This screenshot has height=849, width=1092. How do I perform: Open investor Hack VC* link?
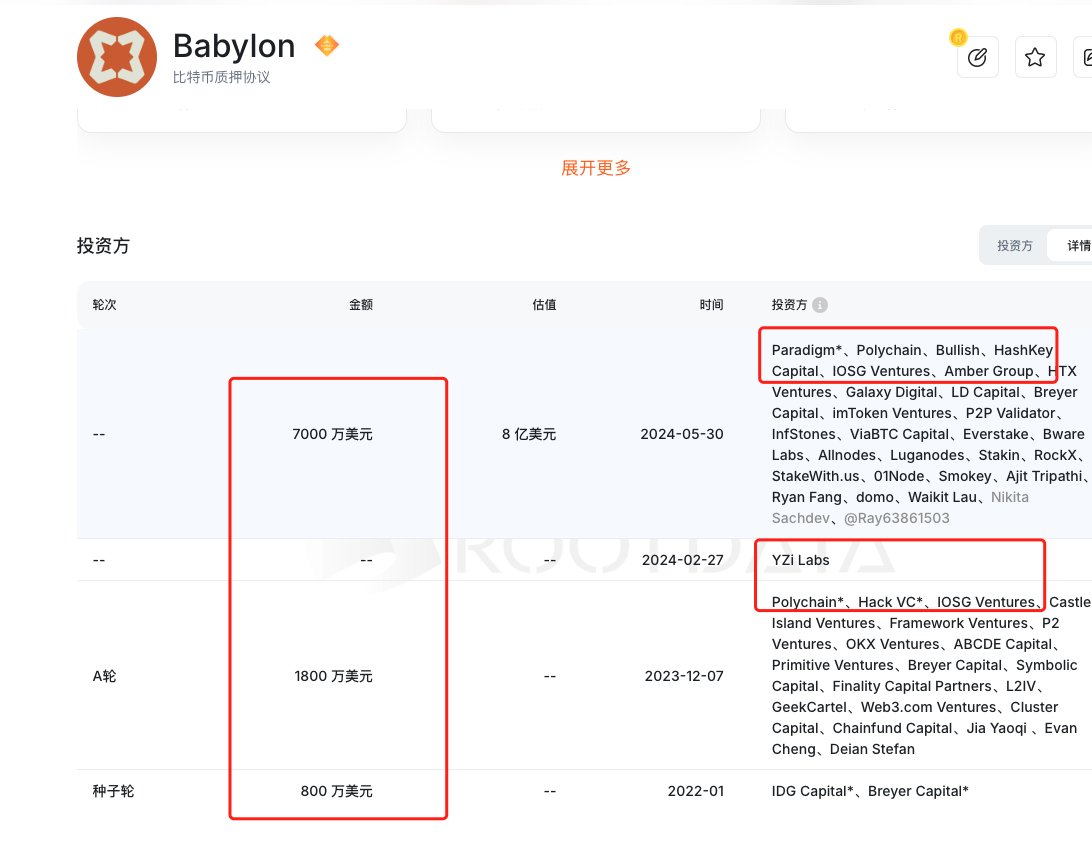coord(890,602)
